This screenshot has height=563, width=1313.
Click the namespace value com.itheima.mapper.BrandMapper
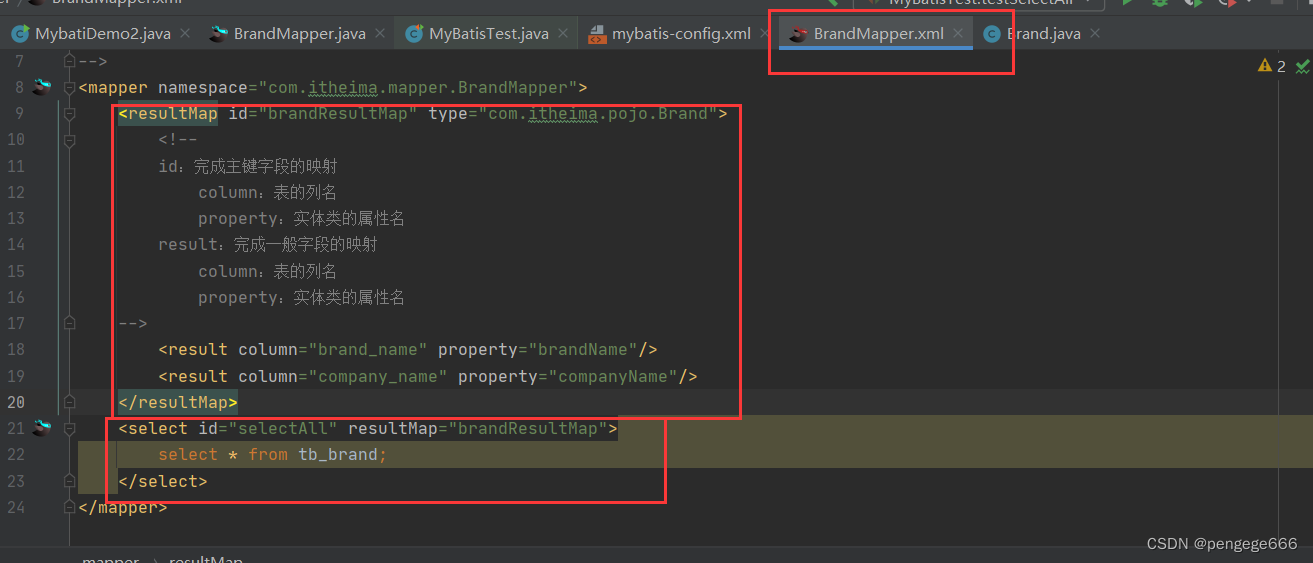pyautogui.click(x=418, y=87)
